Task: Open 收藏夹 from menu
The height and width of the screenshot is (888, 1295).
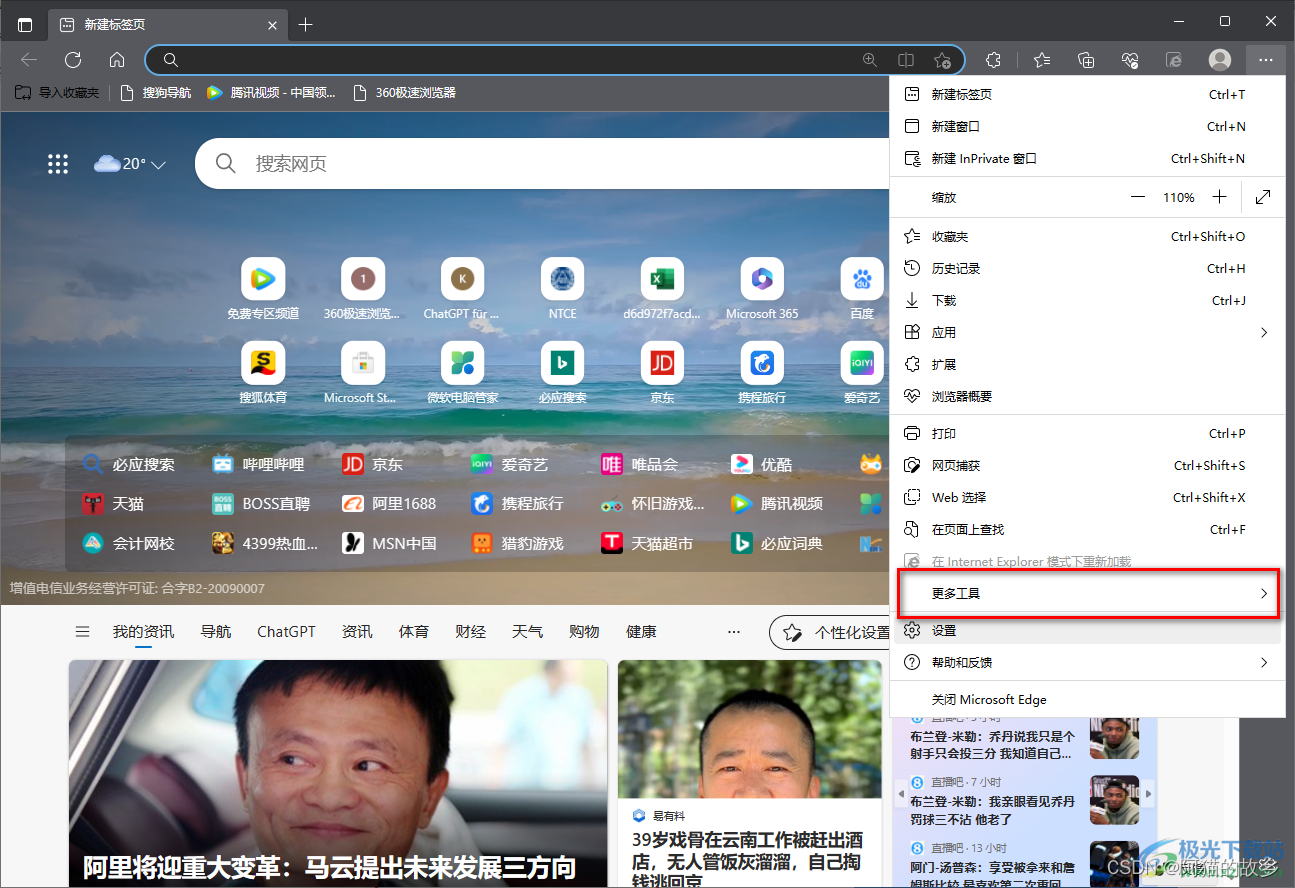Action: point(1087,236)
